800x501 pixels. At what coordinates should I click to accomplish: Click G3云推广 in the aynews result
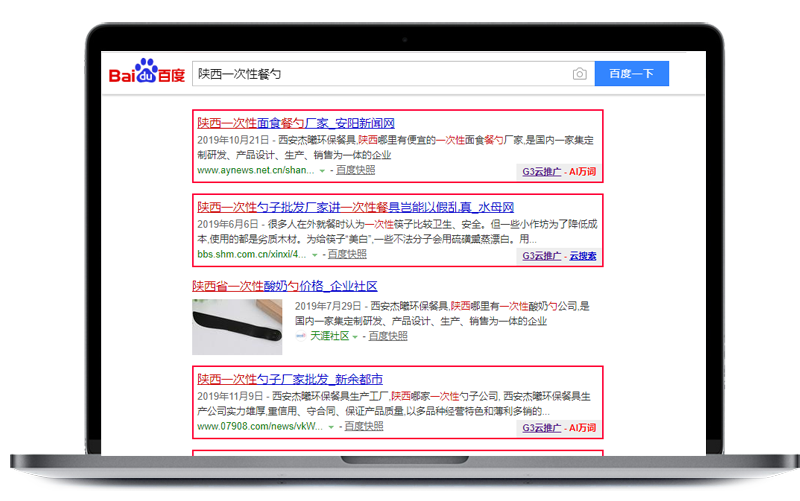click(x=541, y=172)
